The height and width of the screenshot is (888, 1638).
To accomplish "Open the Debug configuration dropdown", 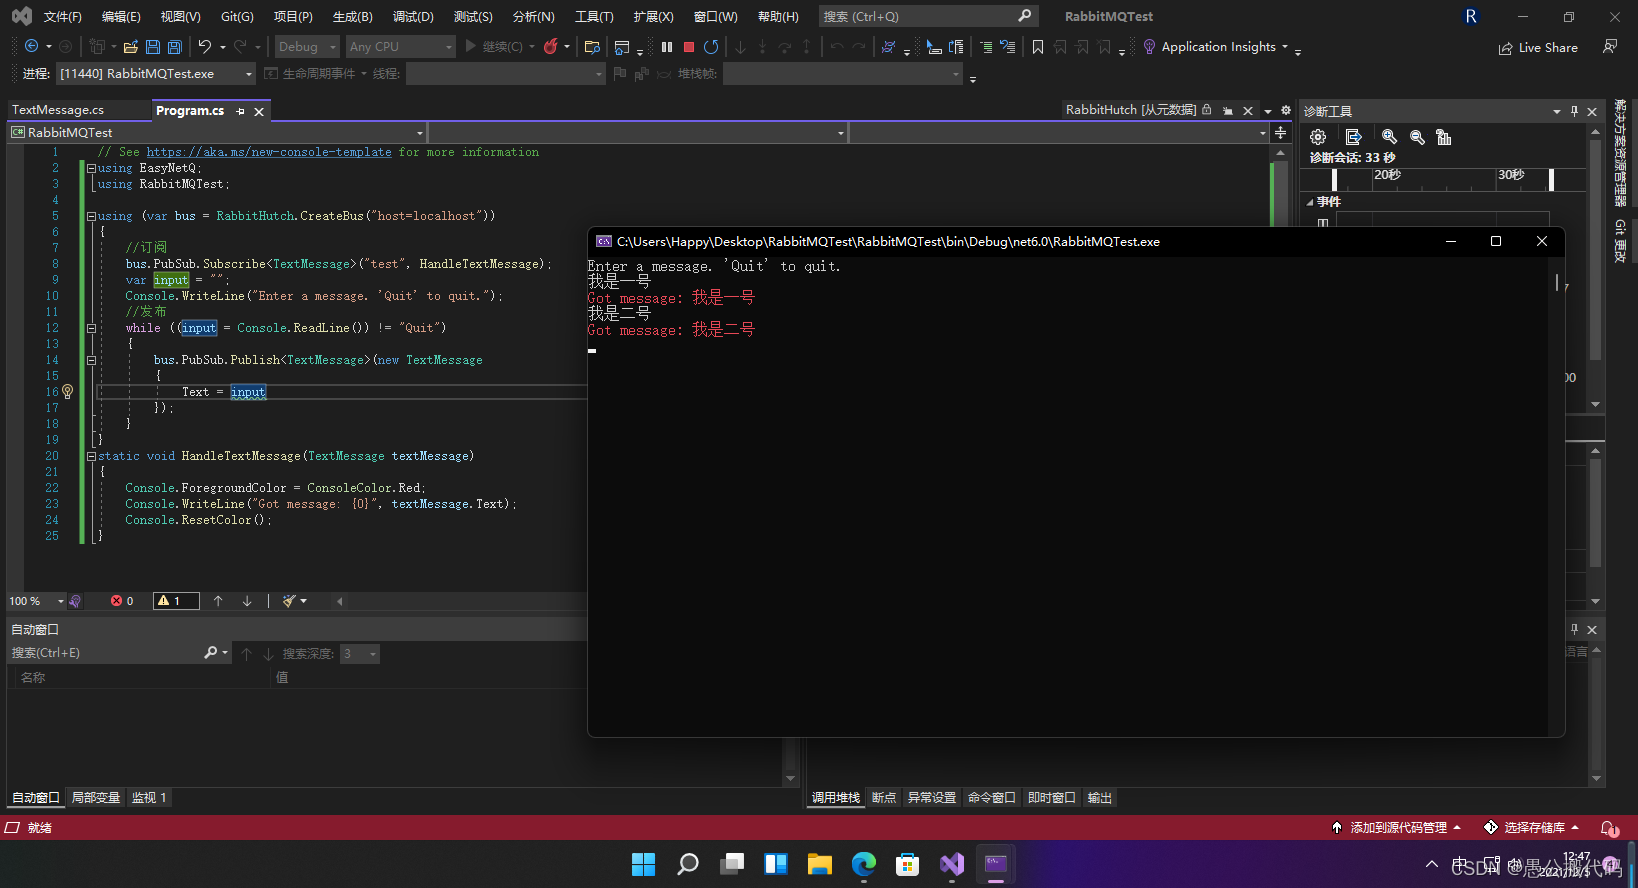I will (x=307, y=46).
